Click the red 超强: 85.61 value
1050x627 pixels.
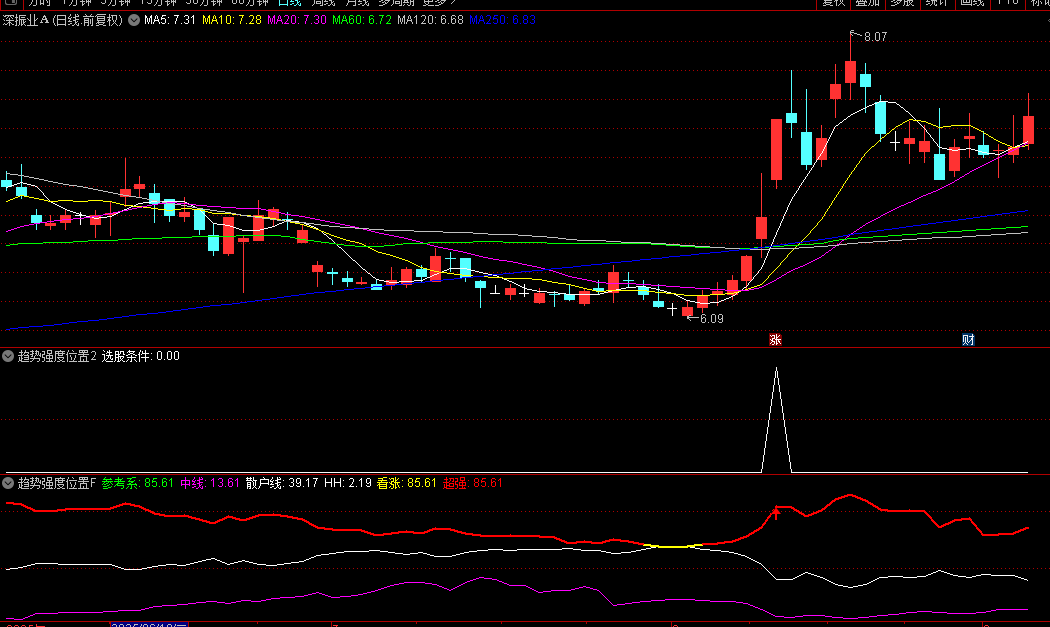pos(473,483)
